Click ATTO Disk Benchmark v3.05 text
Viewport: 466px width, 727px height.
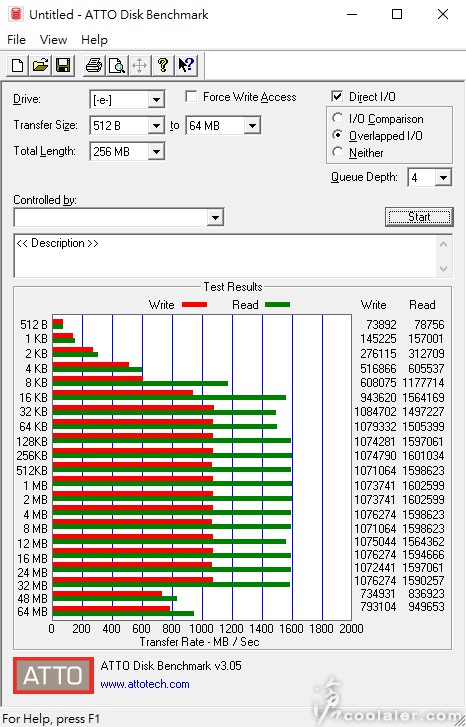[171, 666]
